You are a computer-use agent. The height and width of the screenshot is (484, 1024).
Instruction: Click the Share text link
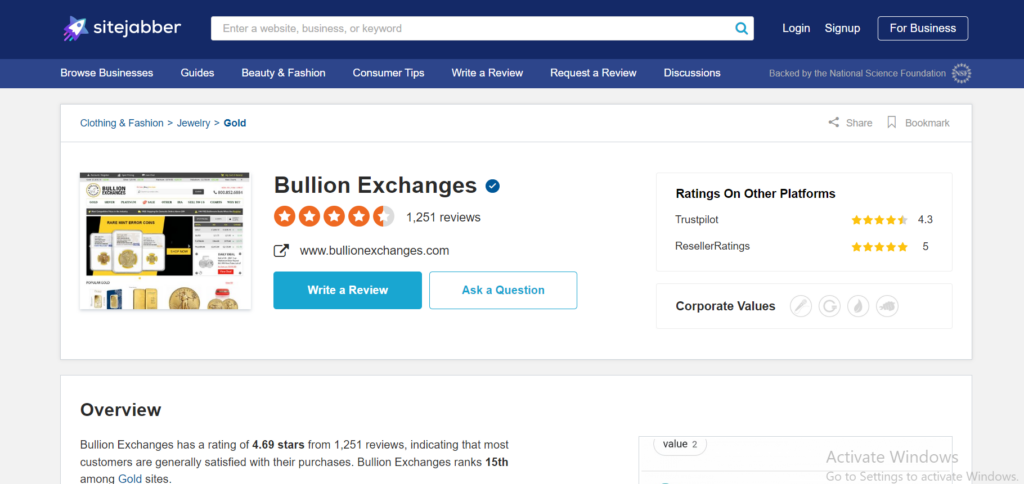coord(859,123)
